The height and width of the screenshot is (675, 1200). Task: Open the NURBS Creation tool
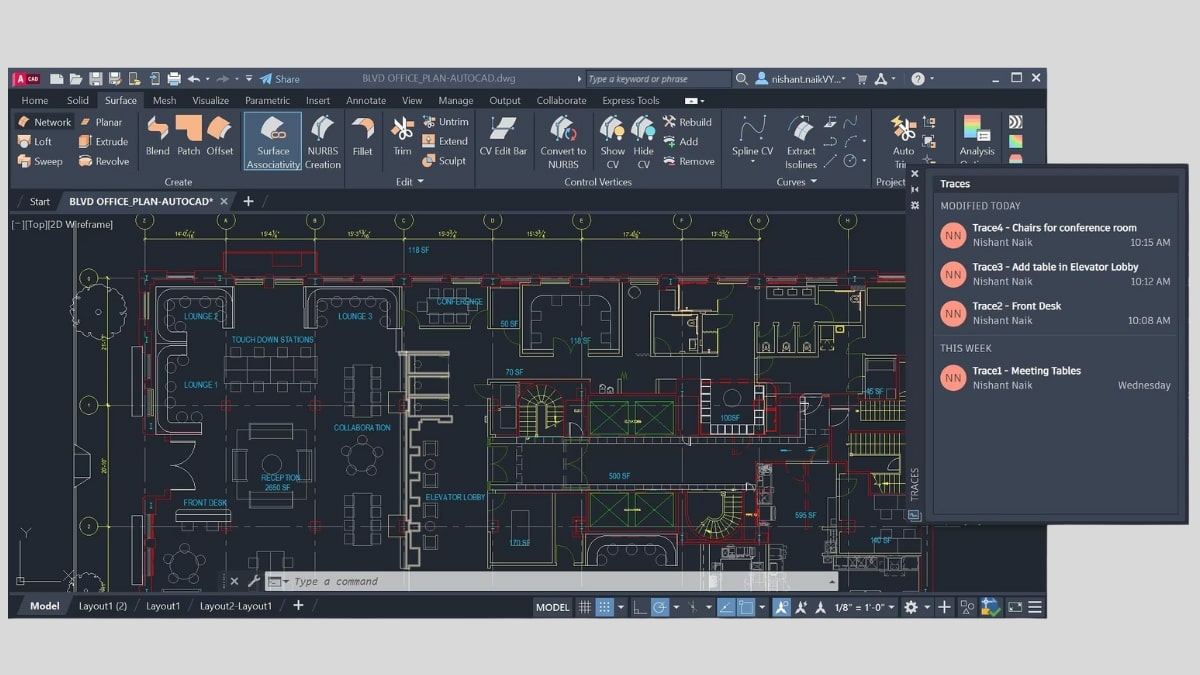point(323,142)
